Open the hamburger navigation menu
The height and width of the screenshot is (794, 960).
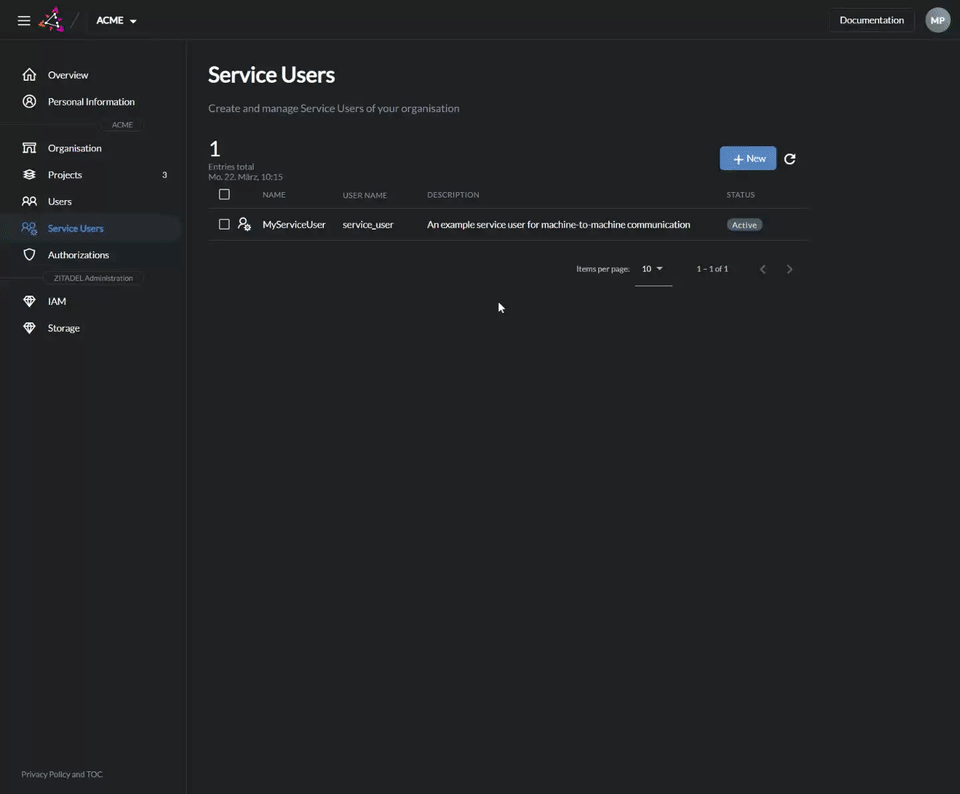point(23,19)
